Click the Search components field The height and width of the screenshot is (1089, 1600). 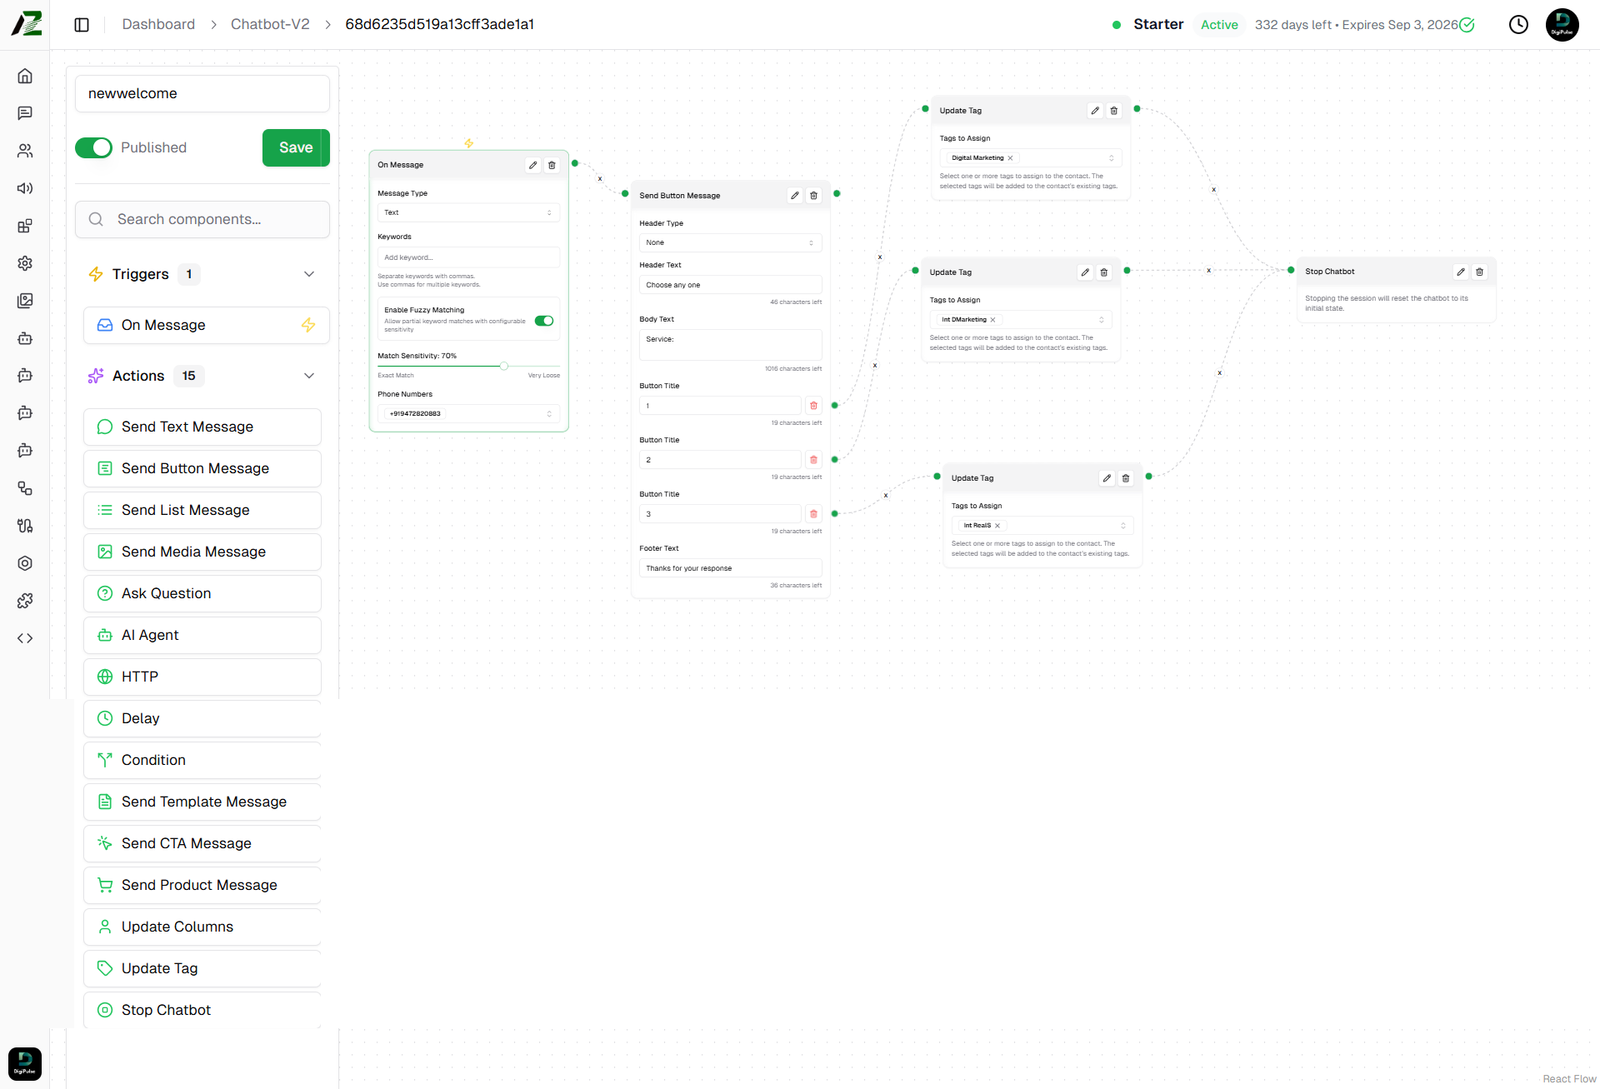[202, 220]
